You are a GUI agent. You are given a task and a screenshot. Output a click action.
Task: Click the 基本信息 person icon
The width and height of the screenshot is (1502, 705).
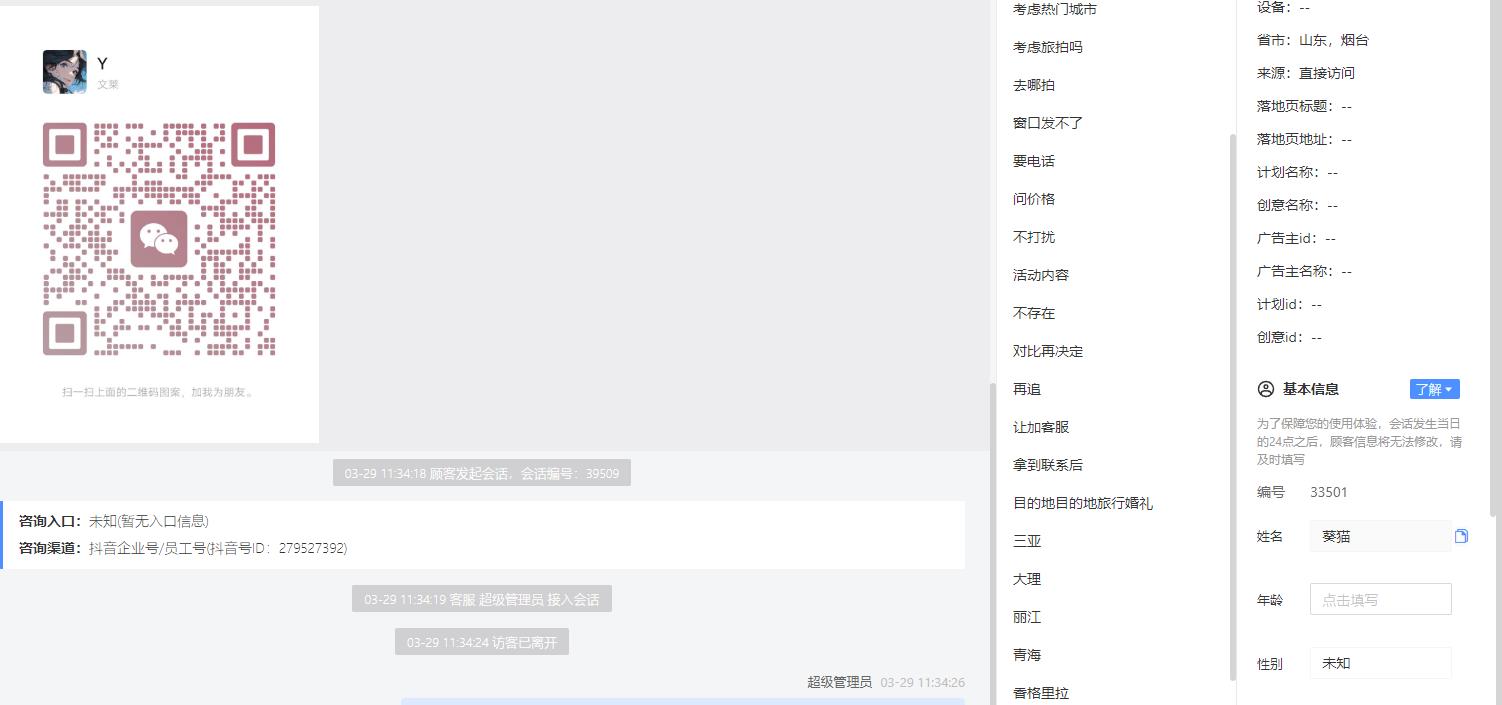pyautogui.click(x=1266, y=389)
